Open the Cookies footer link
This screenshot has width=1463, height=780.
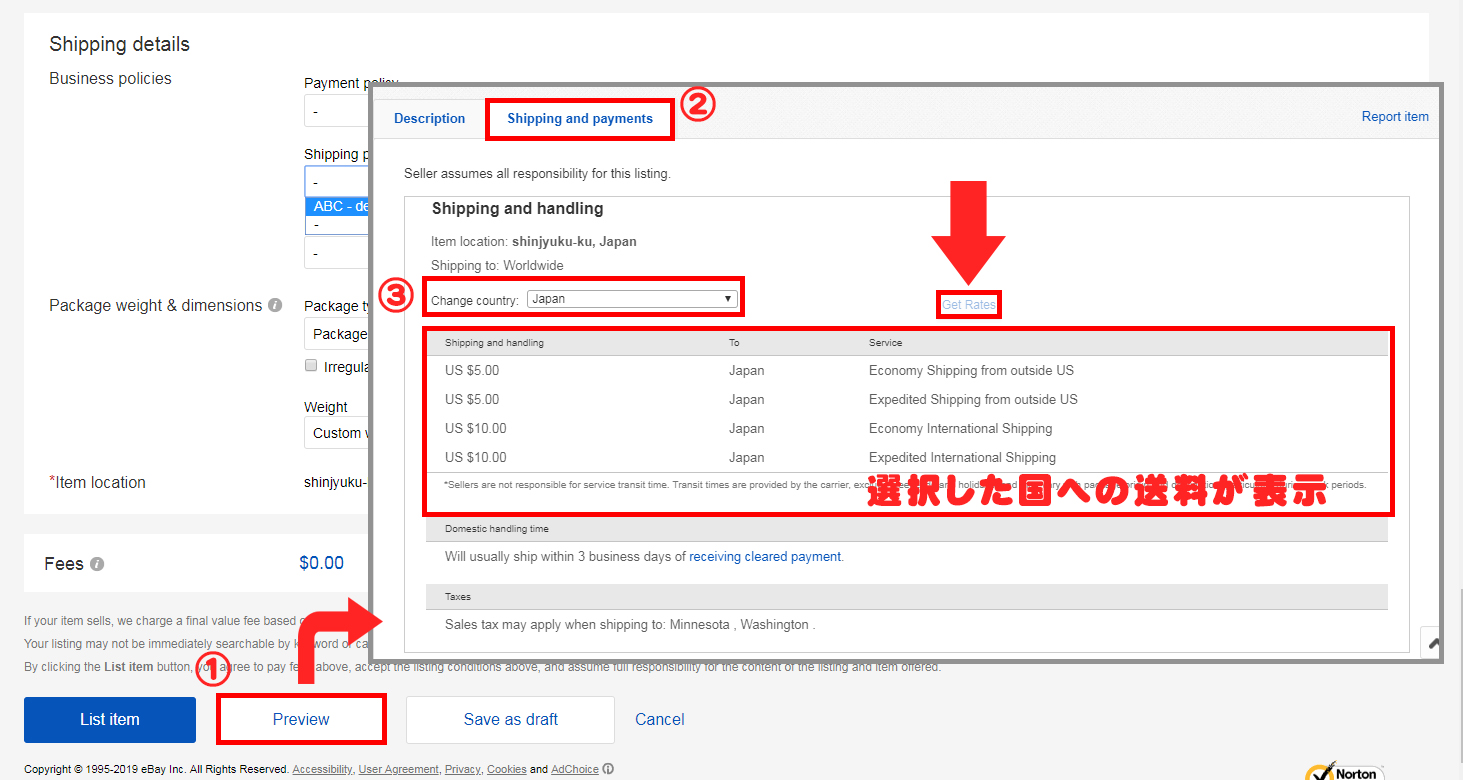(506, 770)
